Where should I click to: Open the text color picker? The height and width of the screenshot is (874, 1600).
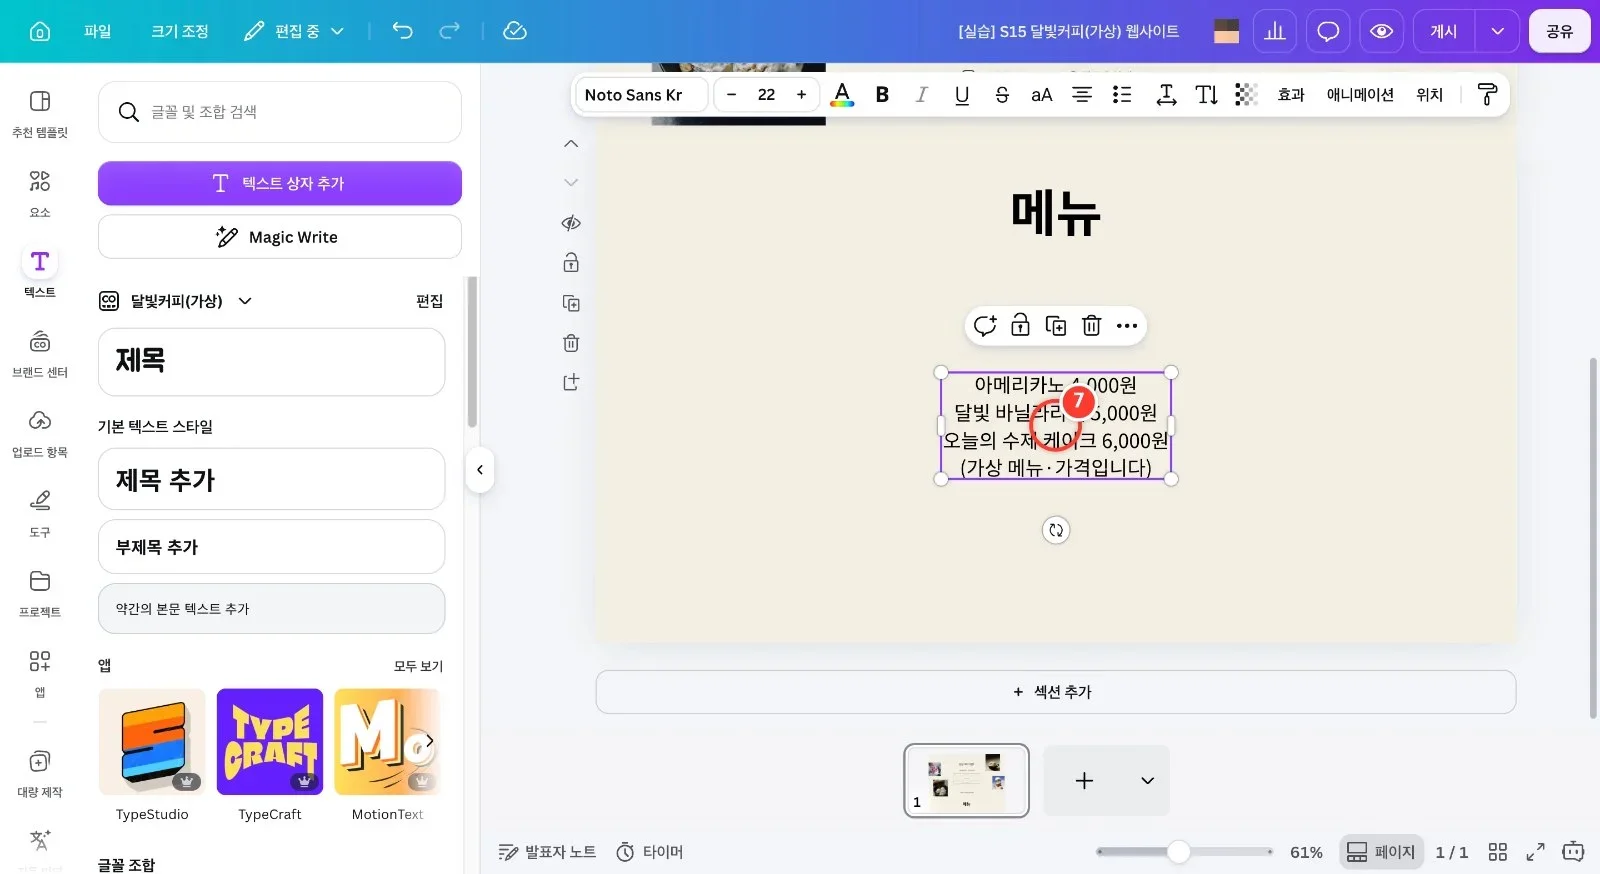click(843, 95)
